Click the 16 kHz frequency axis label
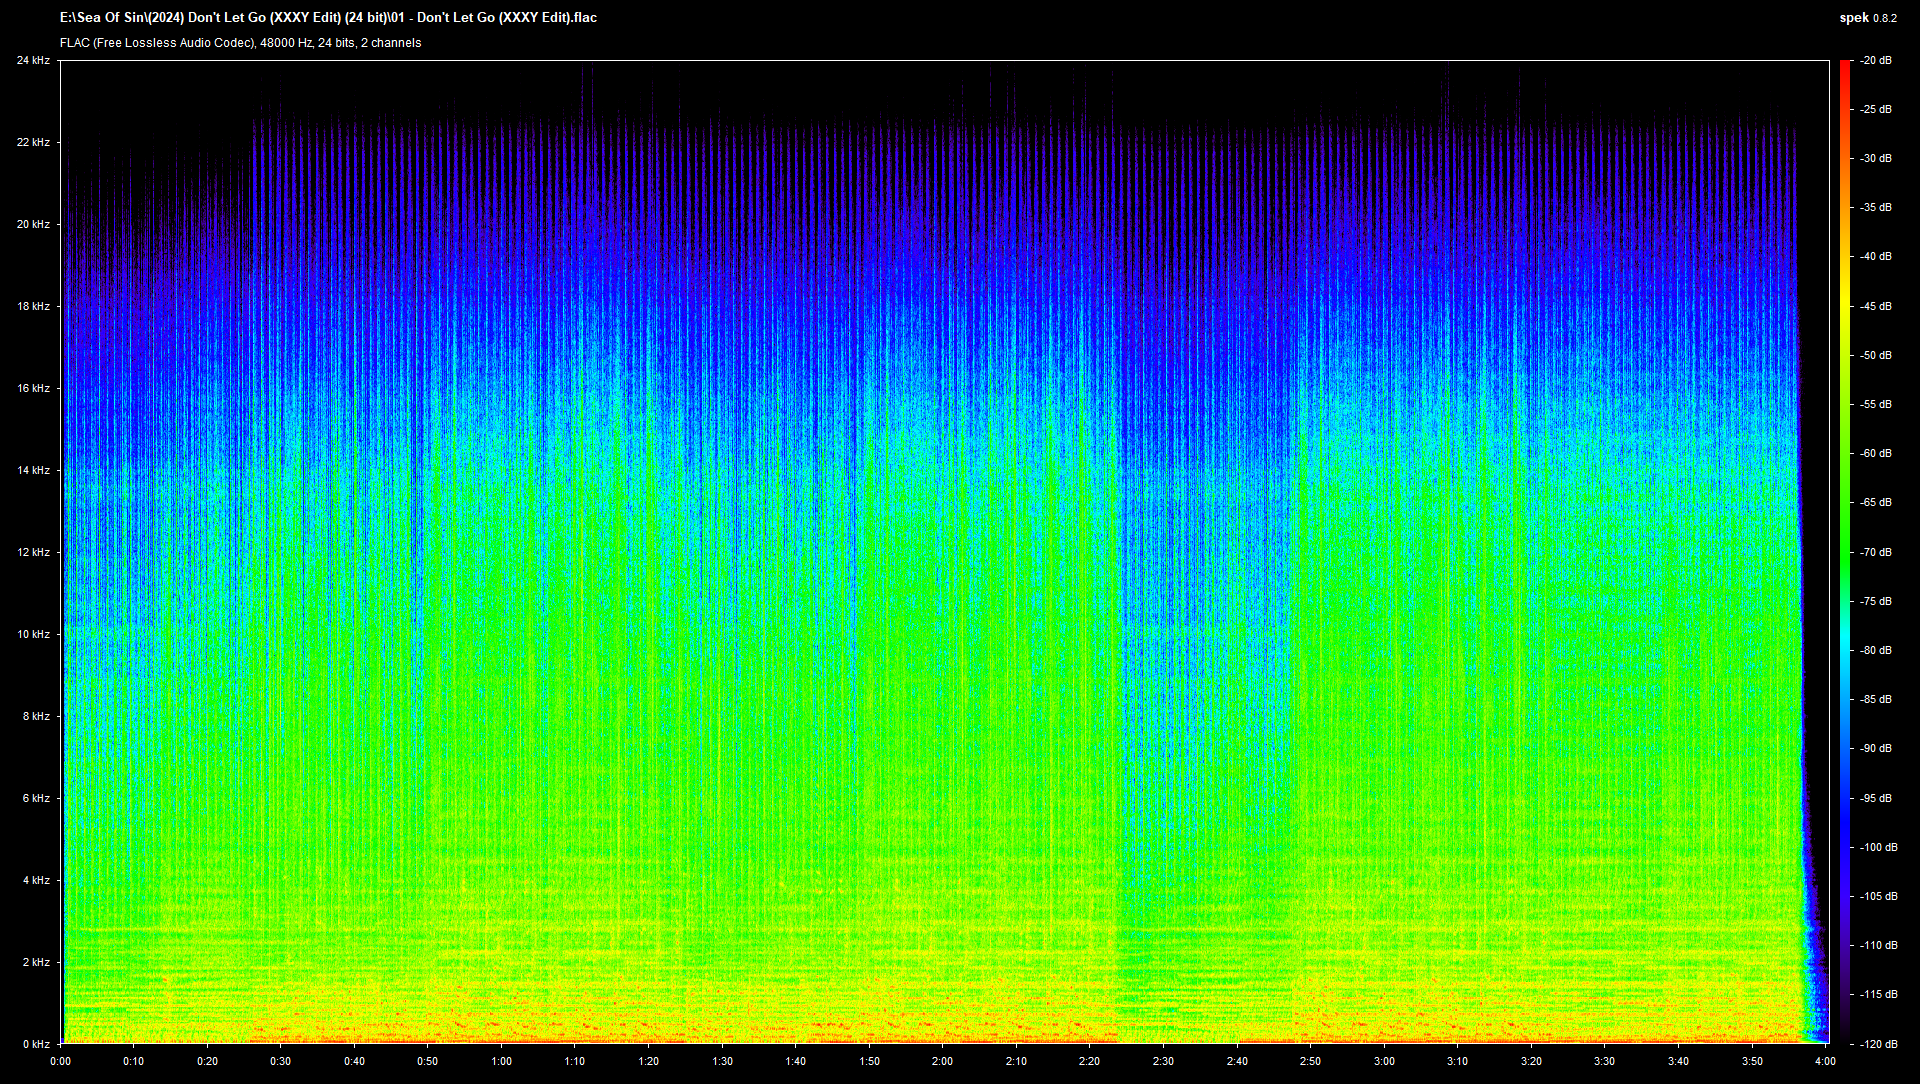This screenshot has height=1084, width=1920. pyautogui.click(x=33, y=388)
